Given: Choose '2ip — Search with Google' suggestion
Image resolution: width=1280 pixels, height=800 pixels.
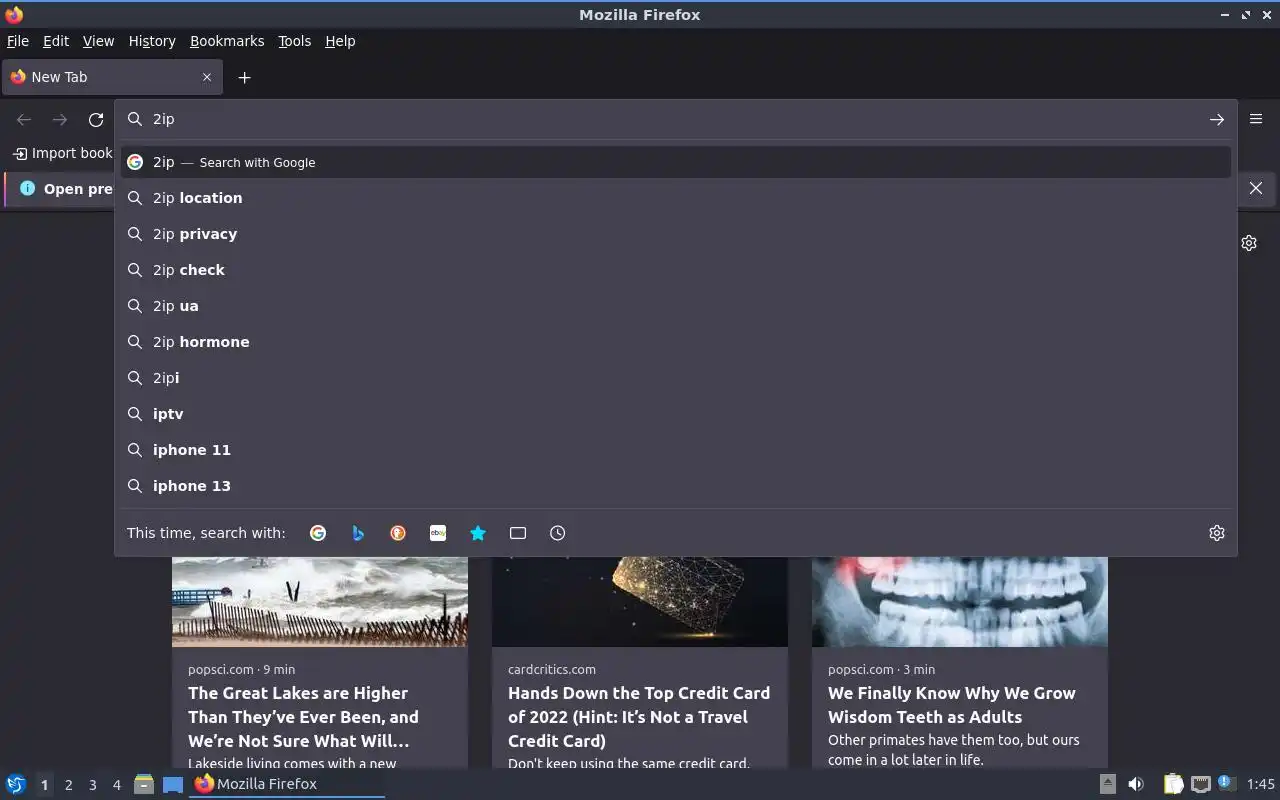Looking at the screenshot, I should pyautogui.click(x=675, y=162).
